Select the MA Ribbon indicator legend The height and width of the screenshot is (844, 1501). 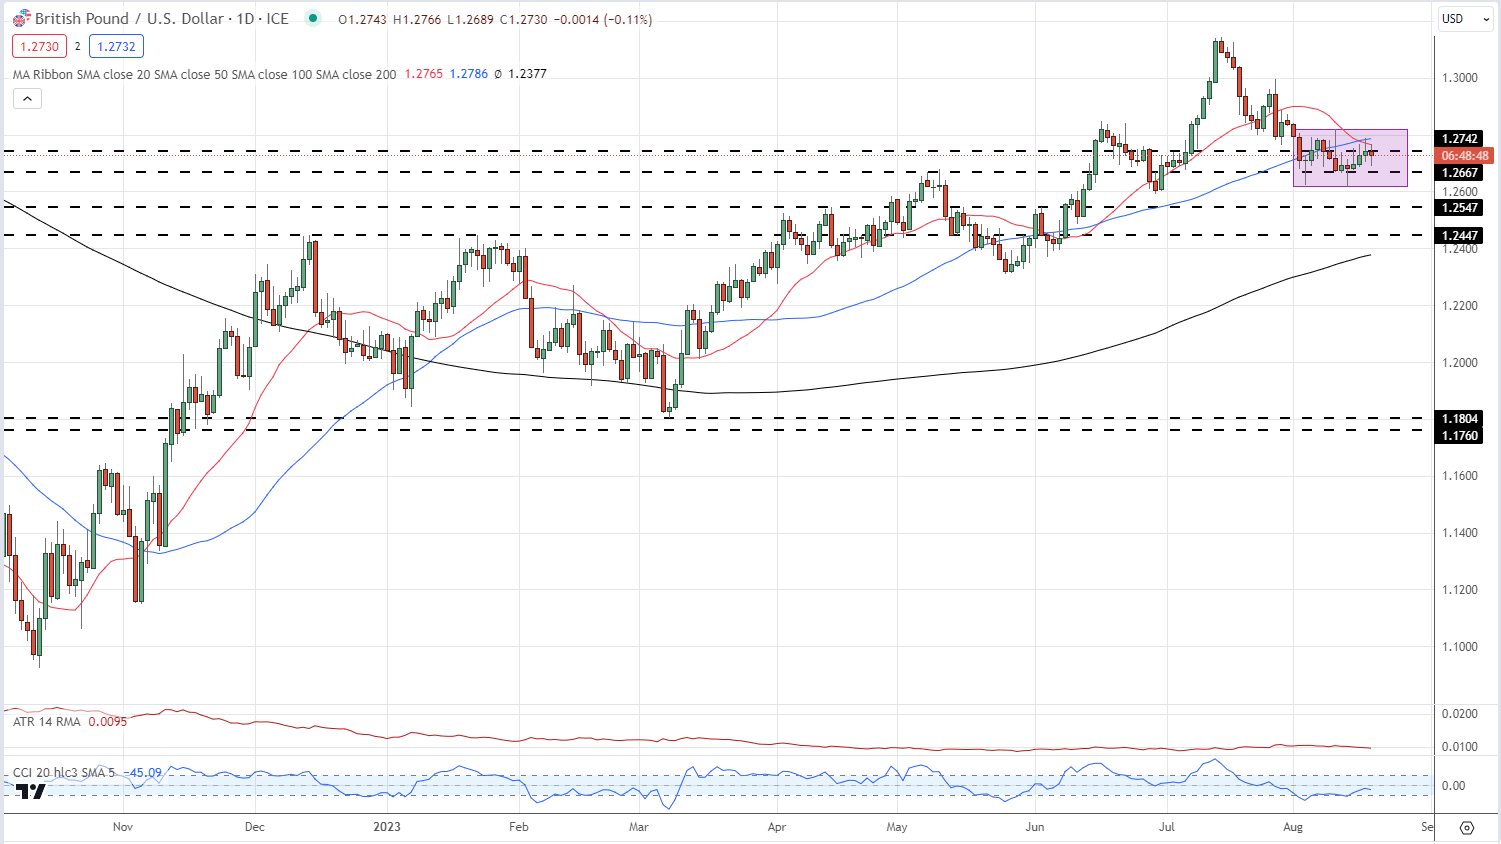205,74
